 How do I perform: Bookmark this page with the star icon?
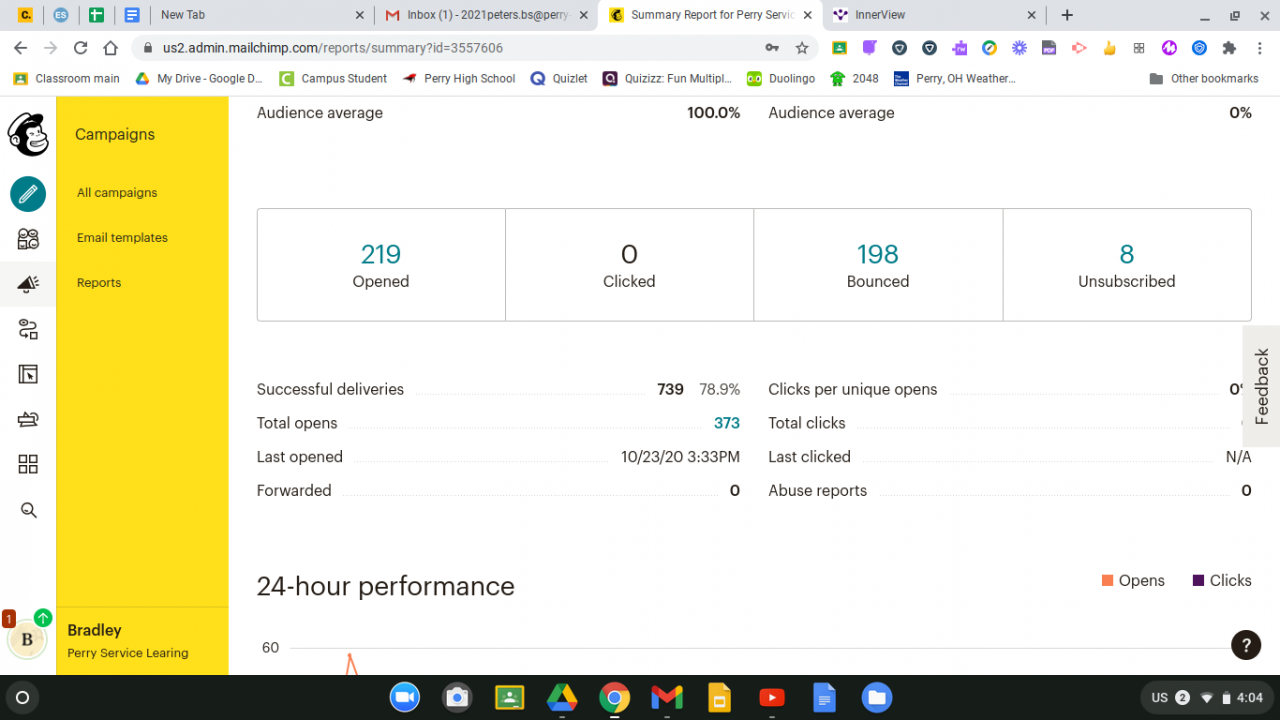coord(801,48)
